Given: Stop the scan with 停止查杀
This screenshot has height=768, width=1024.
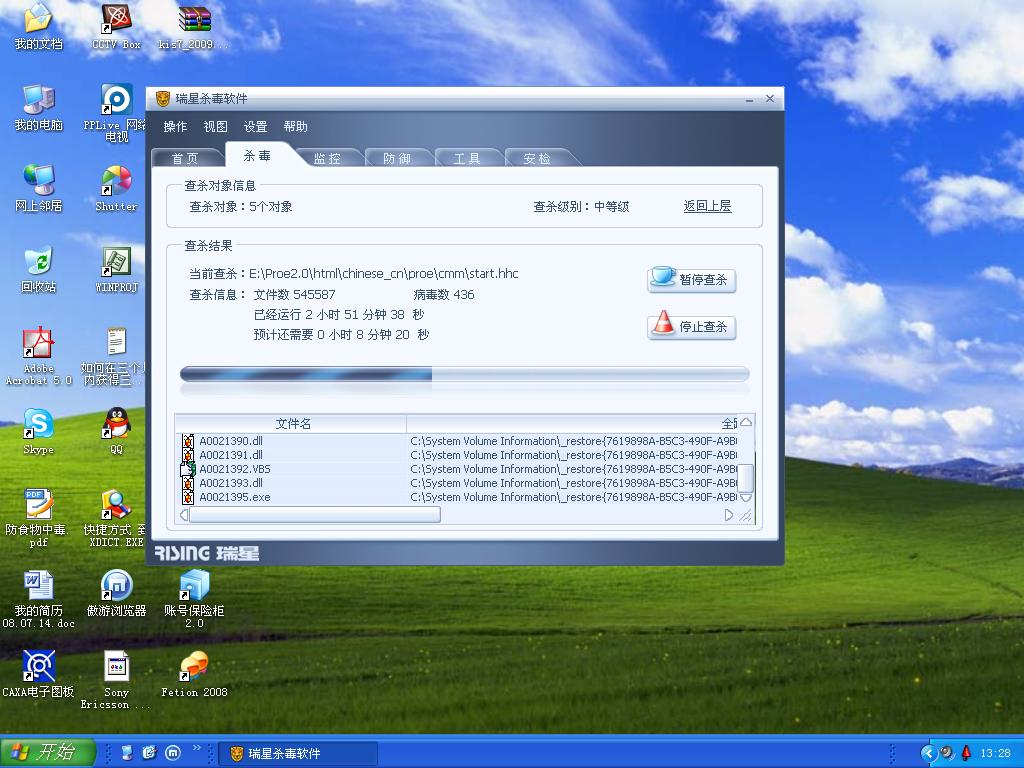Looking at the screenshot, I should click(692, 327).
